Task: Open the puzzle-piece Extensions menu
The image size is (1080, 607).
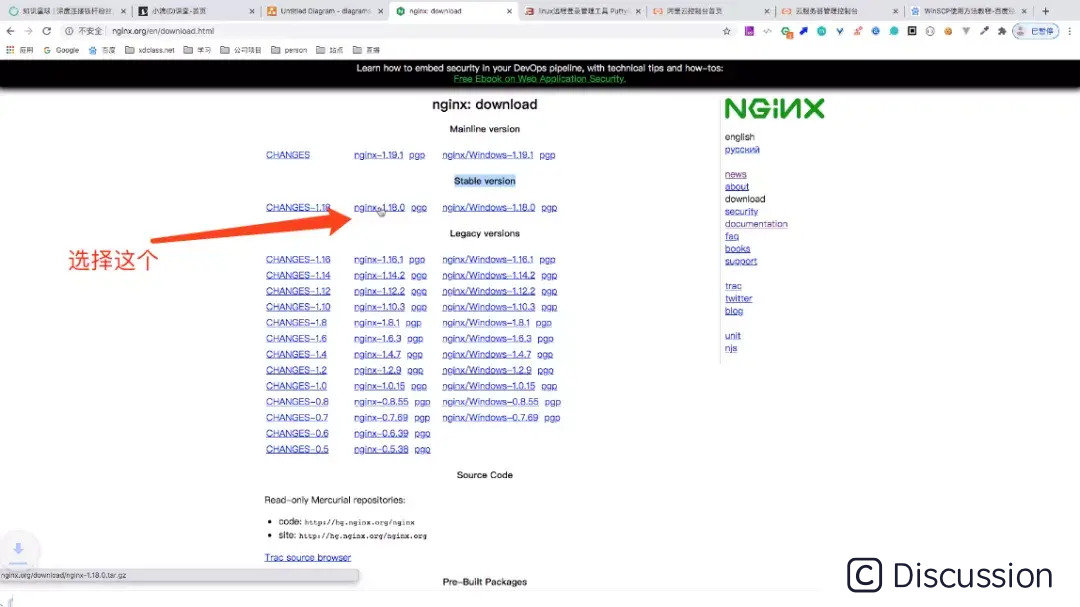Action: [x=1001, y=31]
